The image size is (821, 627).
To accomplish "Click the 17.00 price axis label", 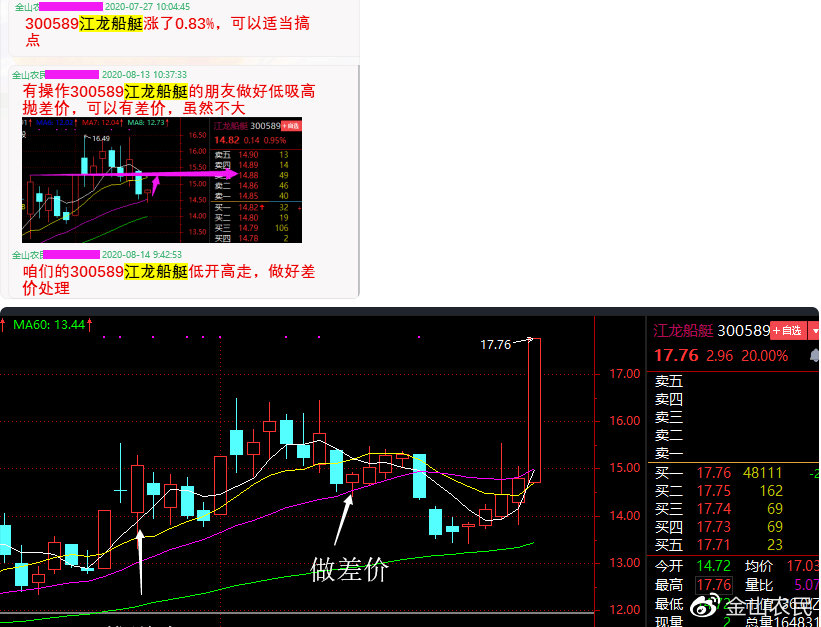I will 625,374.
